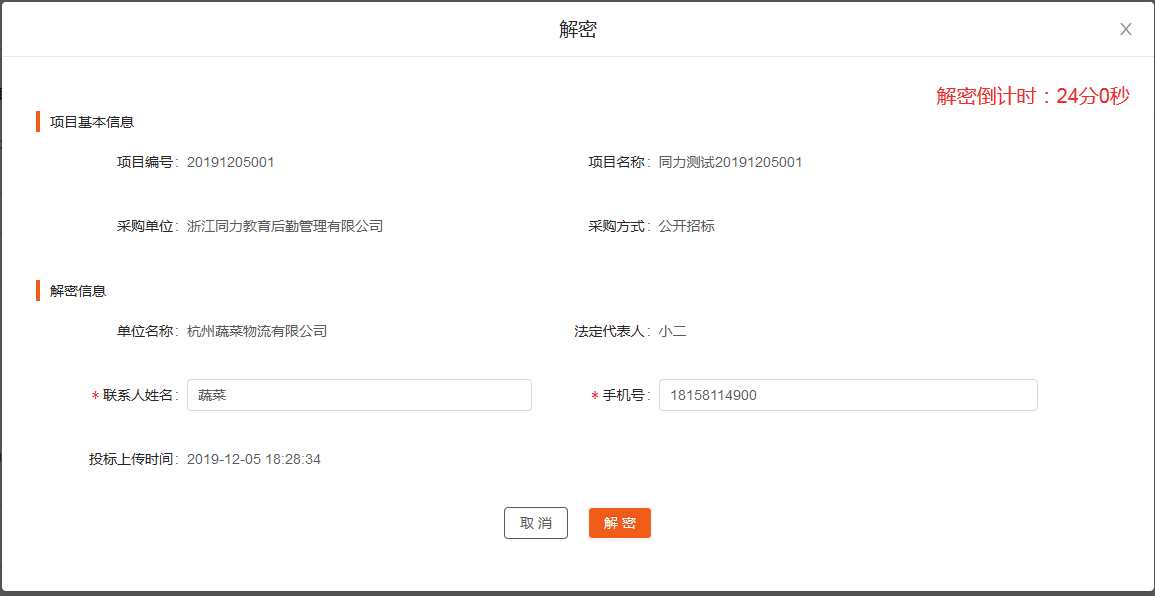Click the 项目基本信息 section heading
The image size is (1155, 596).
pyautogui.click(x=92, y=122)
